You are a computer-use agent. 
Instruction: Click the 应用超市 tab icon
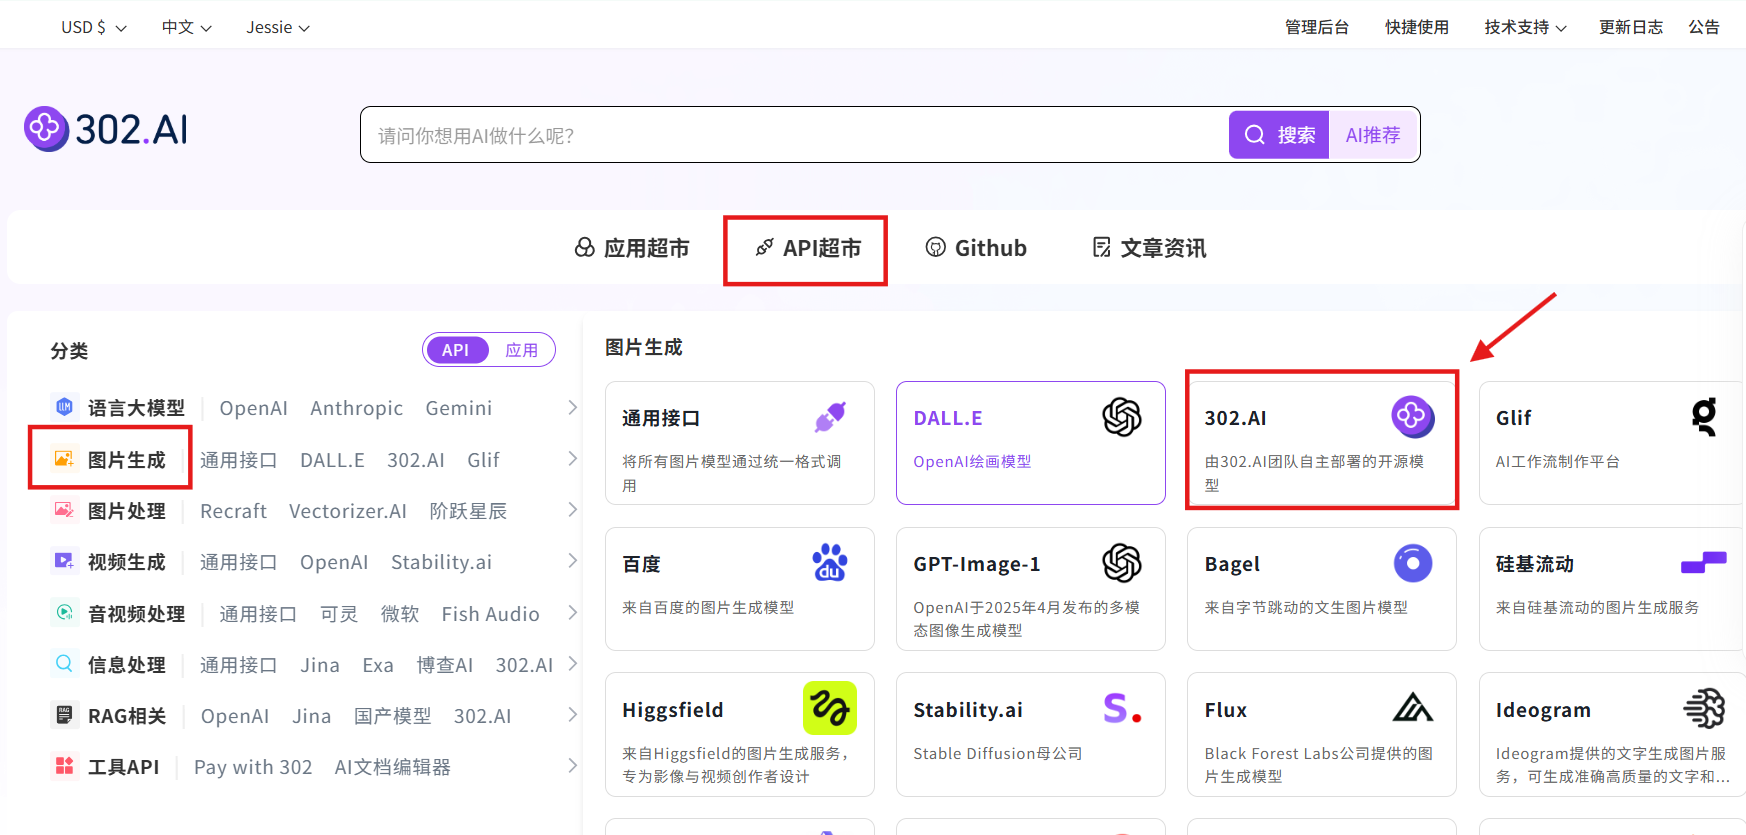585,247
